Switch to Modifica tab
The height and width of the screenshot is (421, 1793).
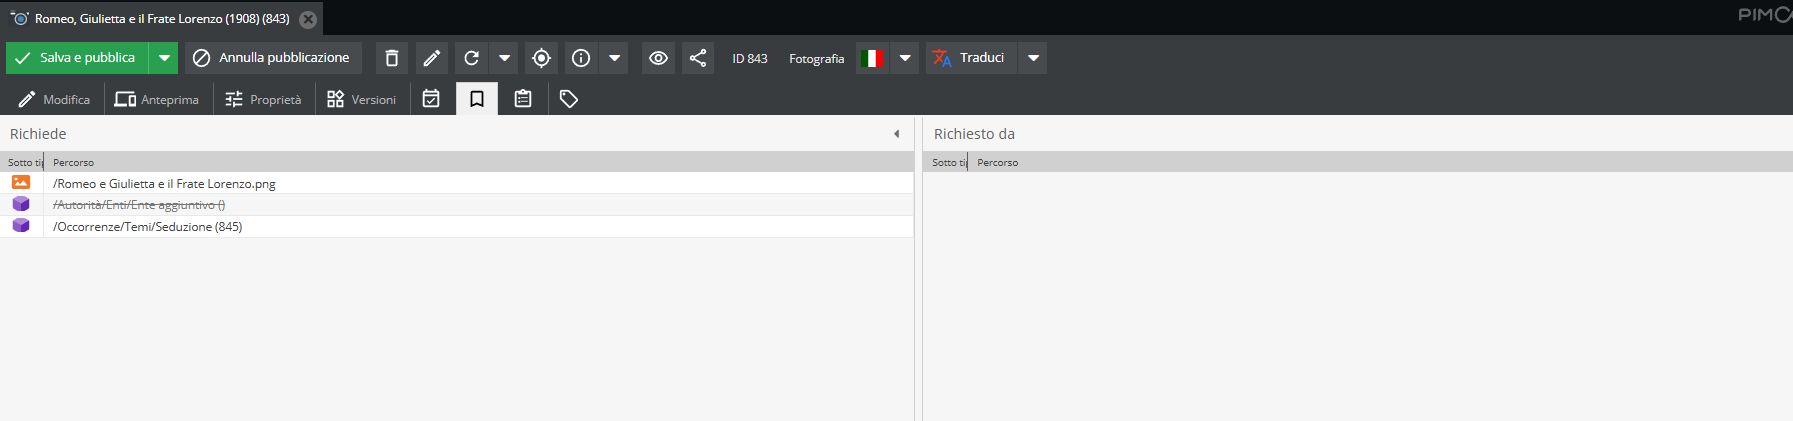(55, 99)
